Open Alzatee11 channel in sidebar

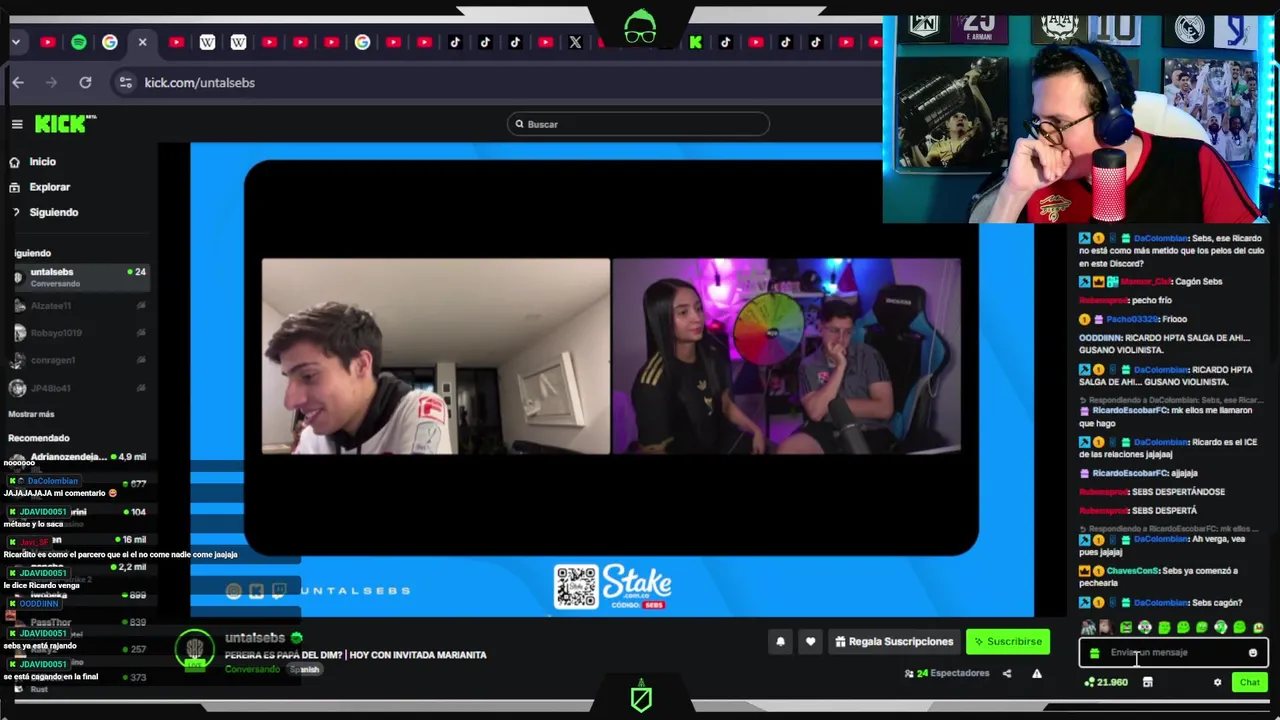coord(80,305)
